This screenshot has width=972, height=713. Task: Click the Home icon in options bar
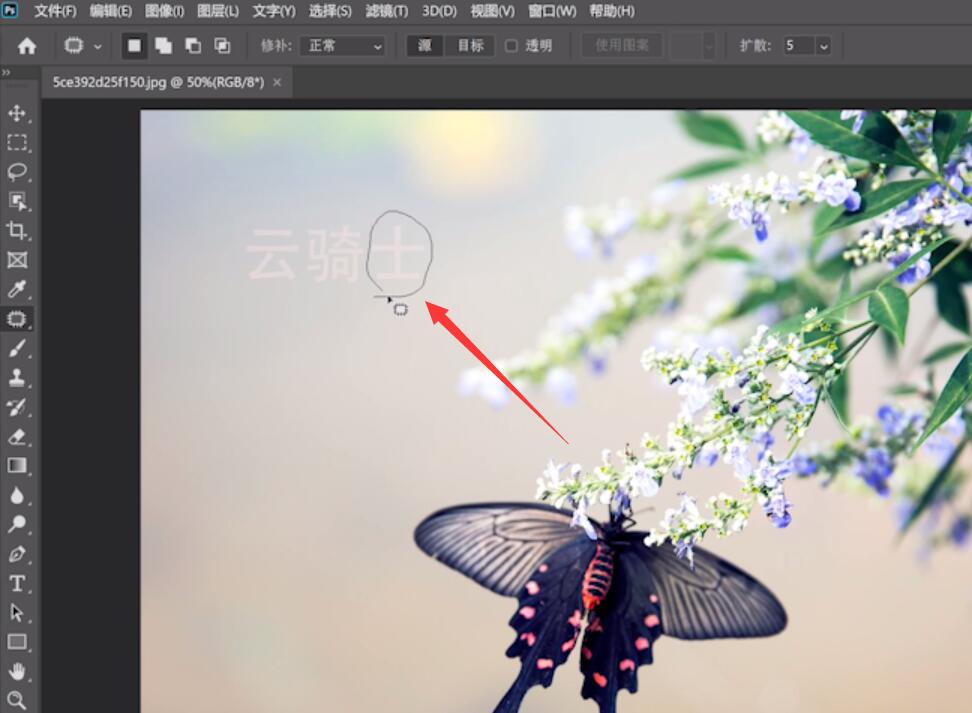tap(27, 46)
